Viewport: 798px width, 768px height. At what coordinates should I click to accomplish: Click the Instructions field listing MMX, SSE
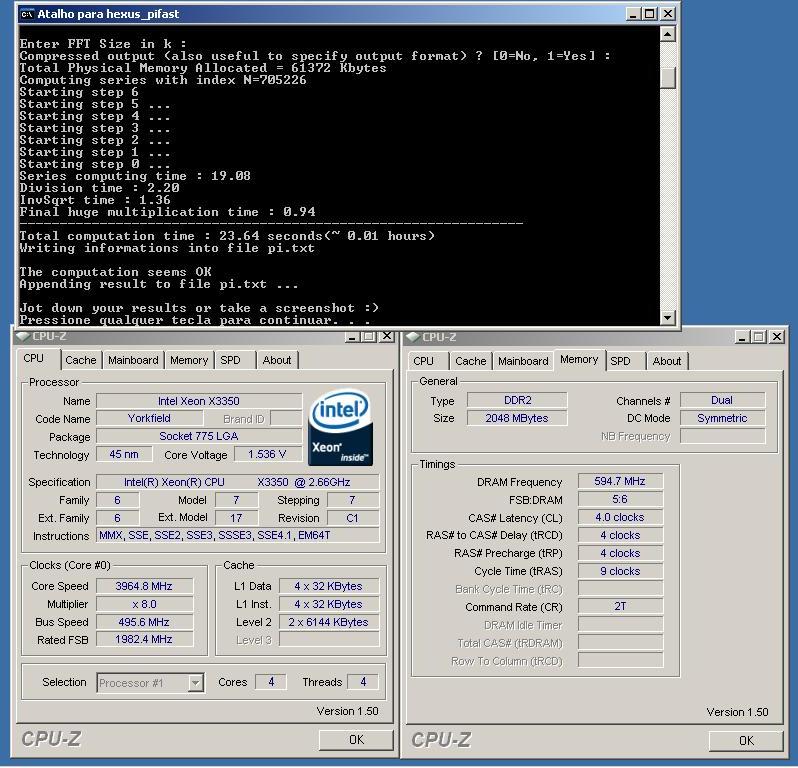tap(237, 535)
